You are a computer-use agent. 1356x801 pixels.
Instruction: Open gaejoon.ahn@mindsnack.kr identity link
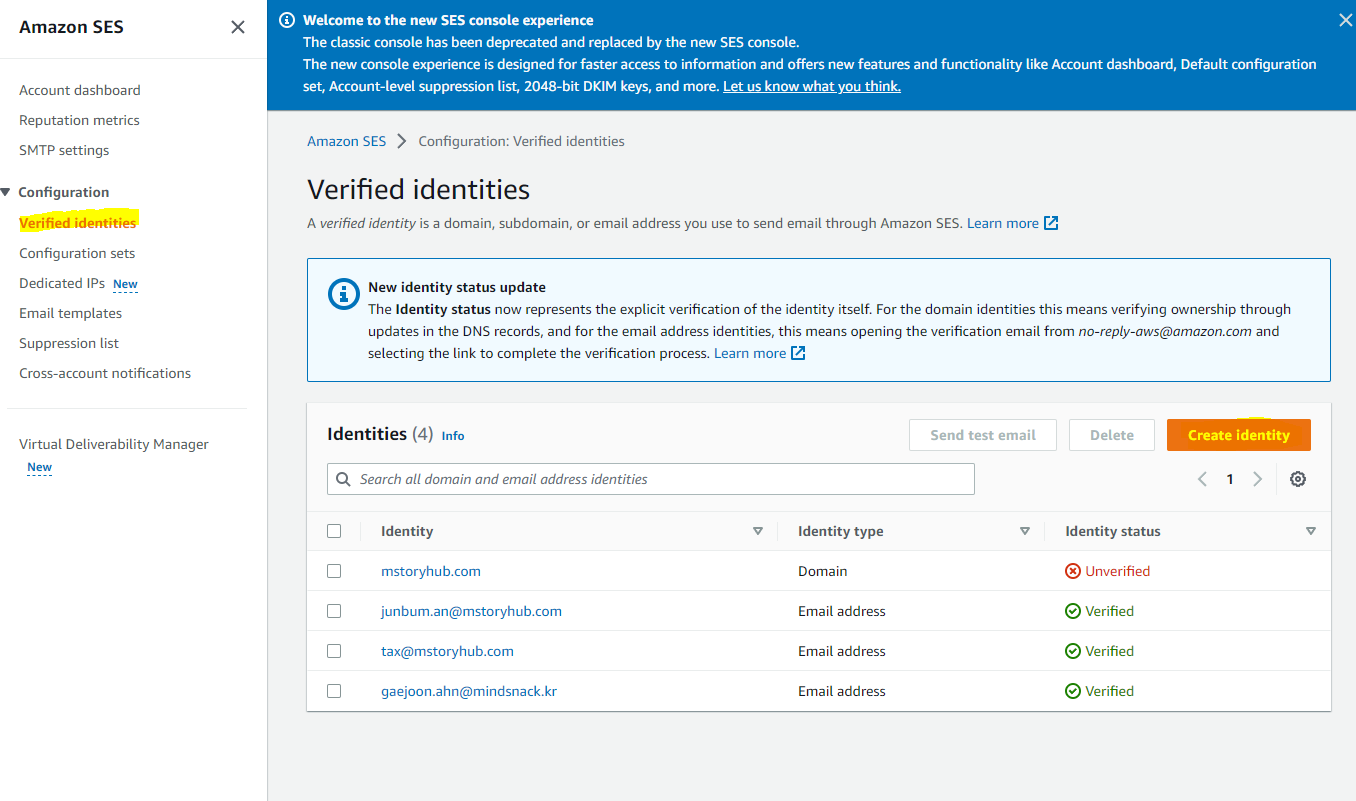[469, 691]
